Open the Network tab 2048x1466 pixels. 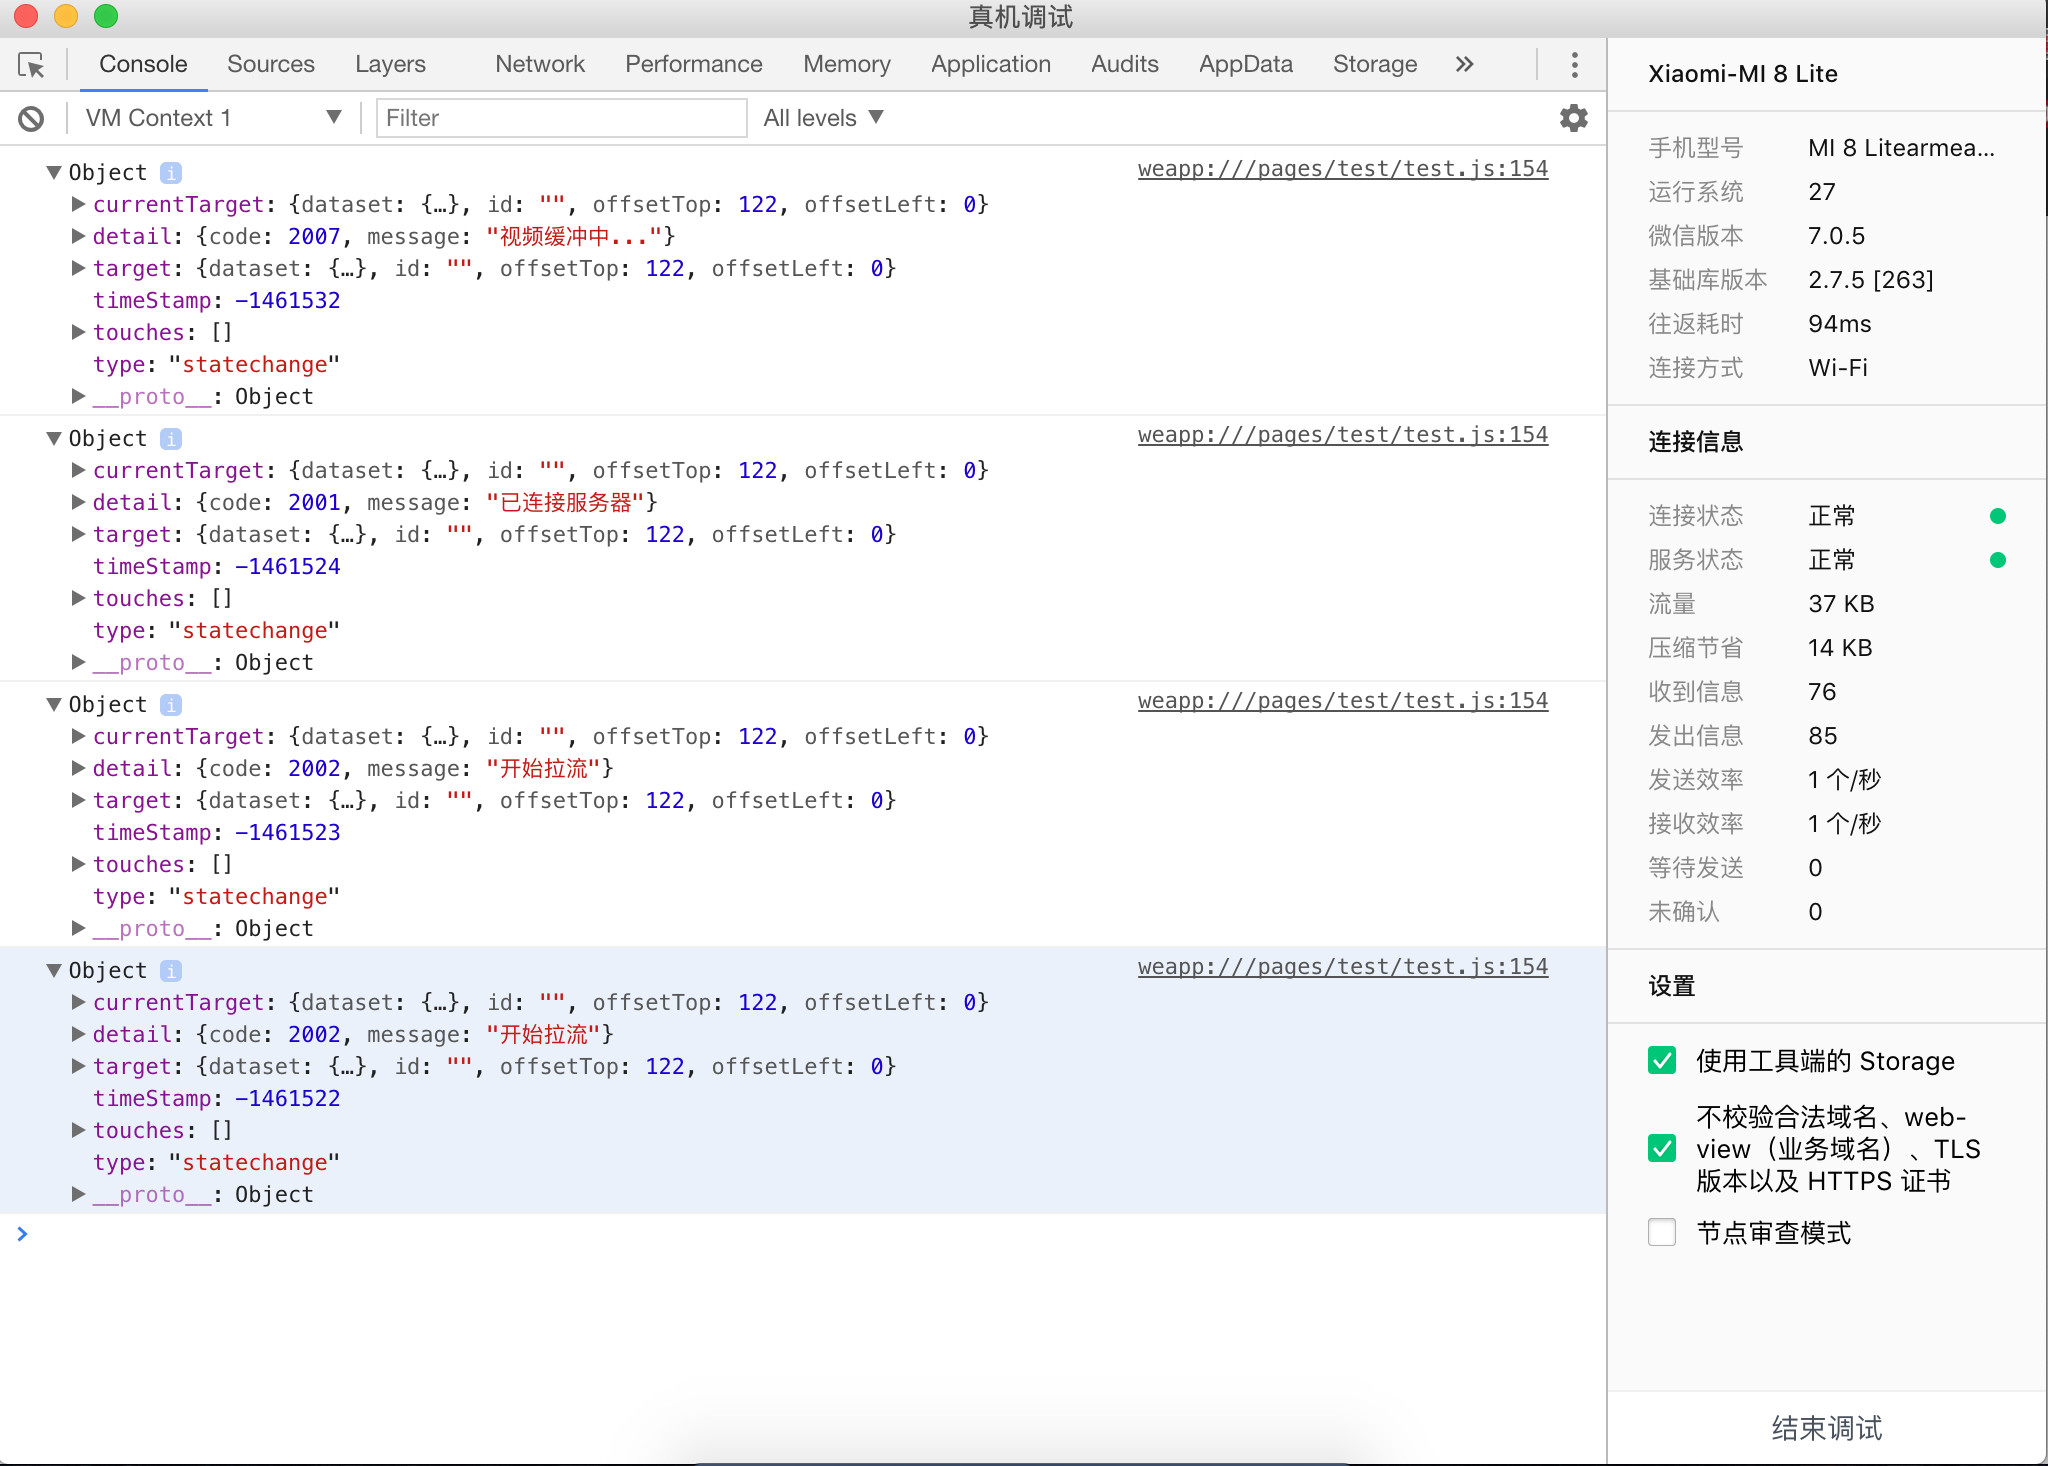point(540,64)
